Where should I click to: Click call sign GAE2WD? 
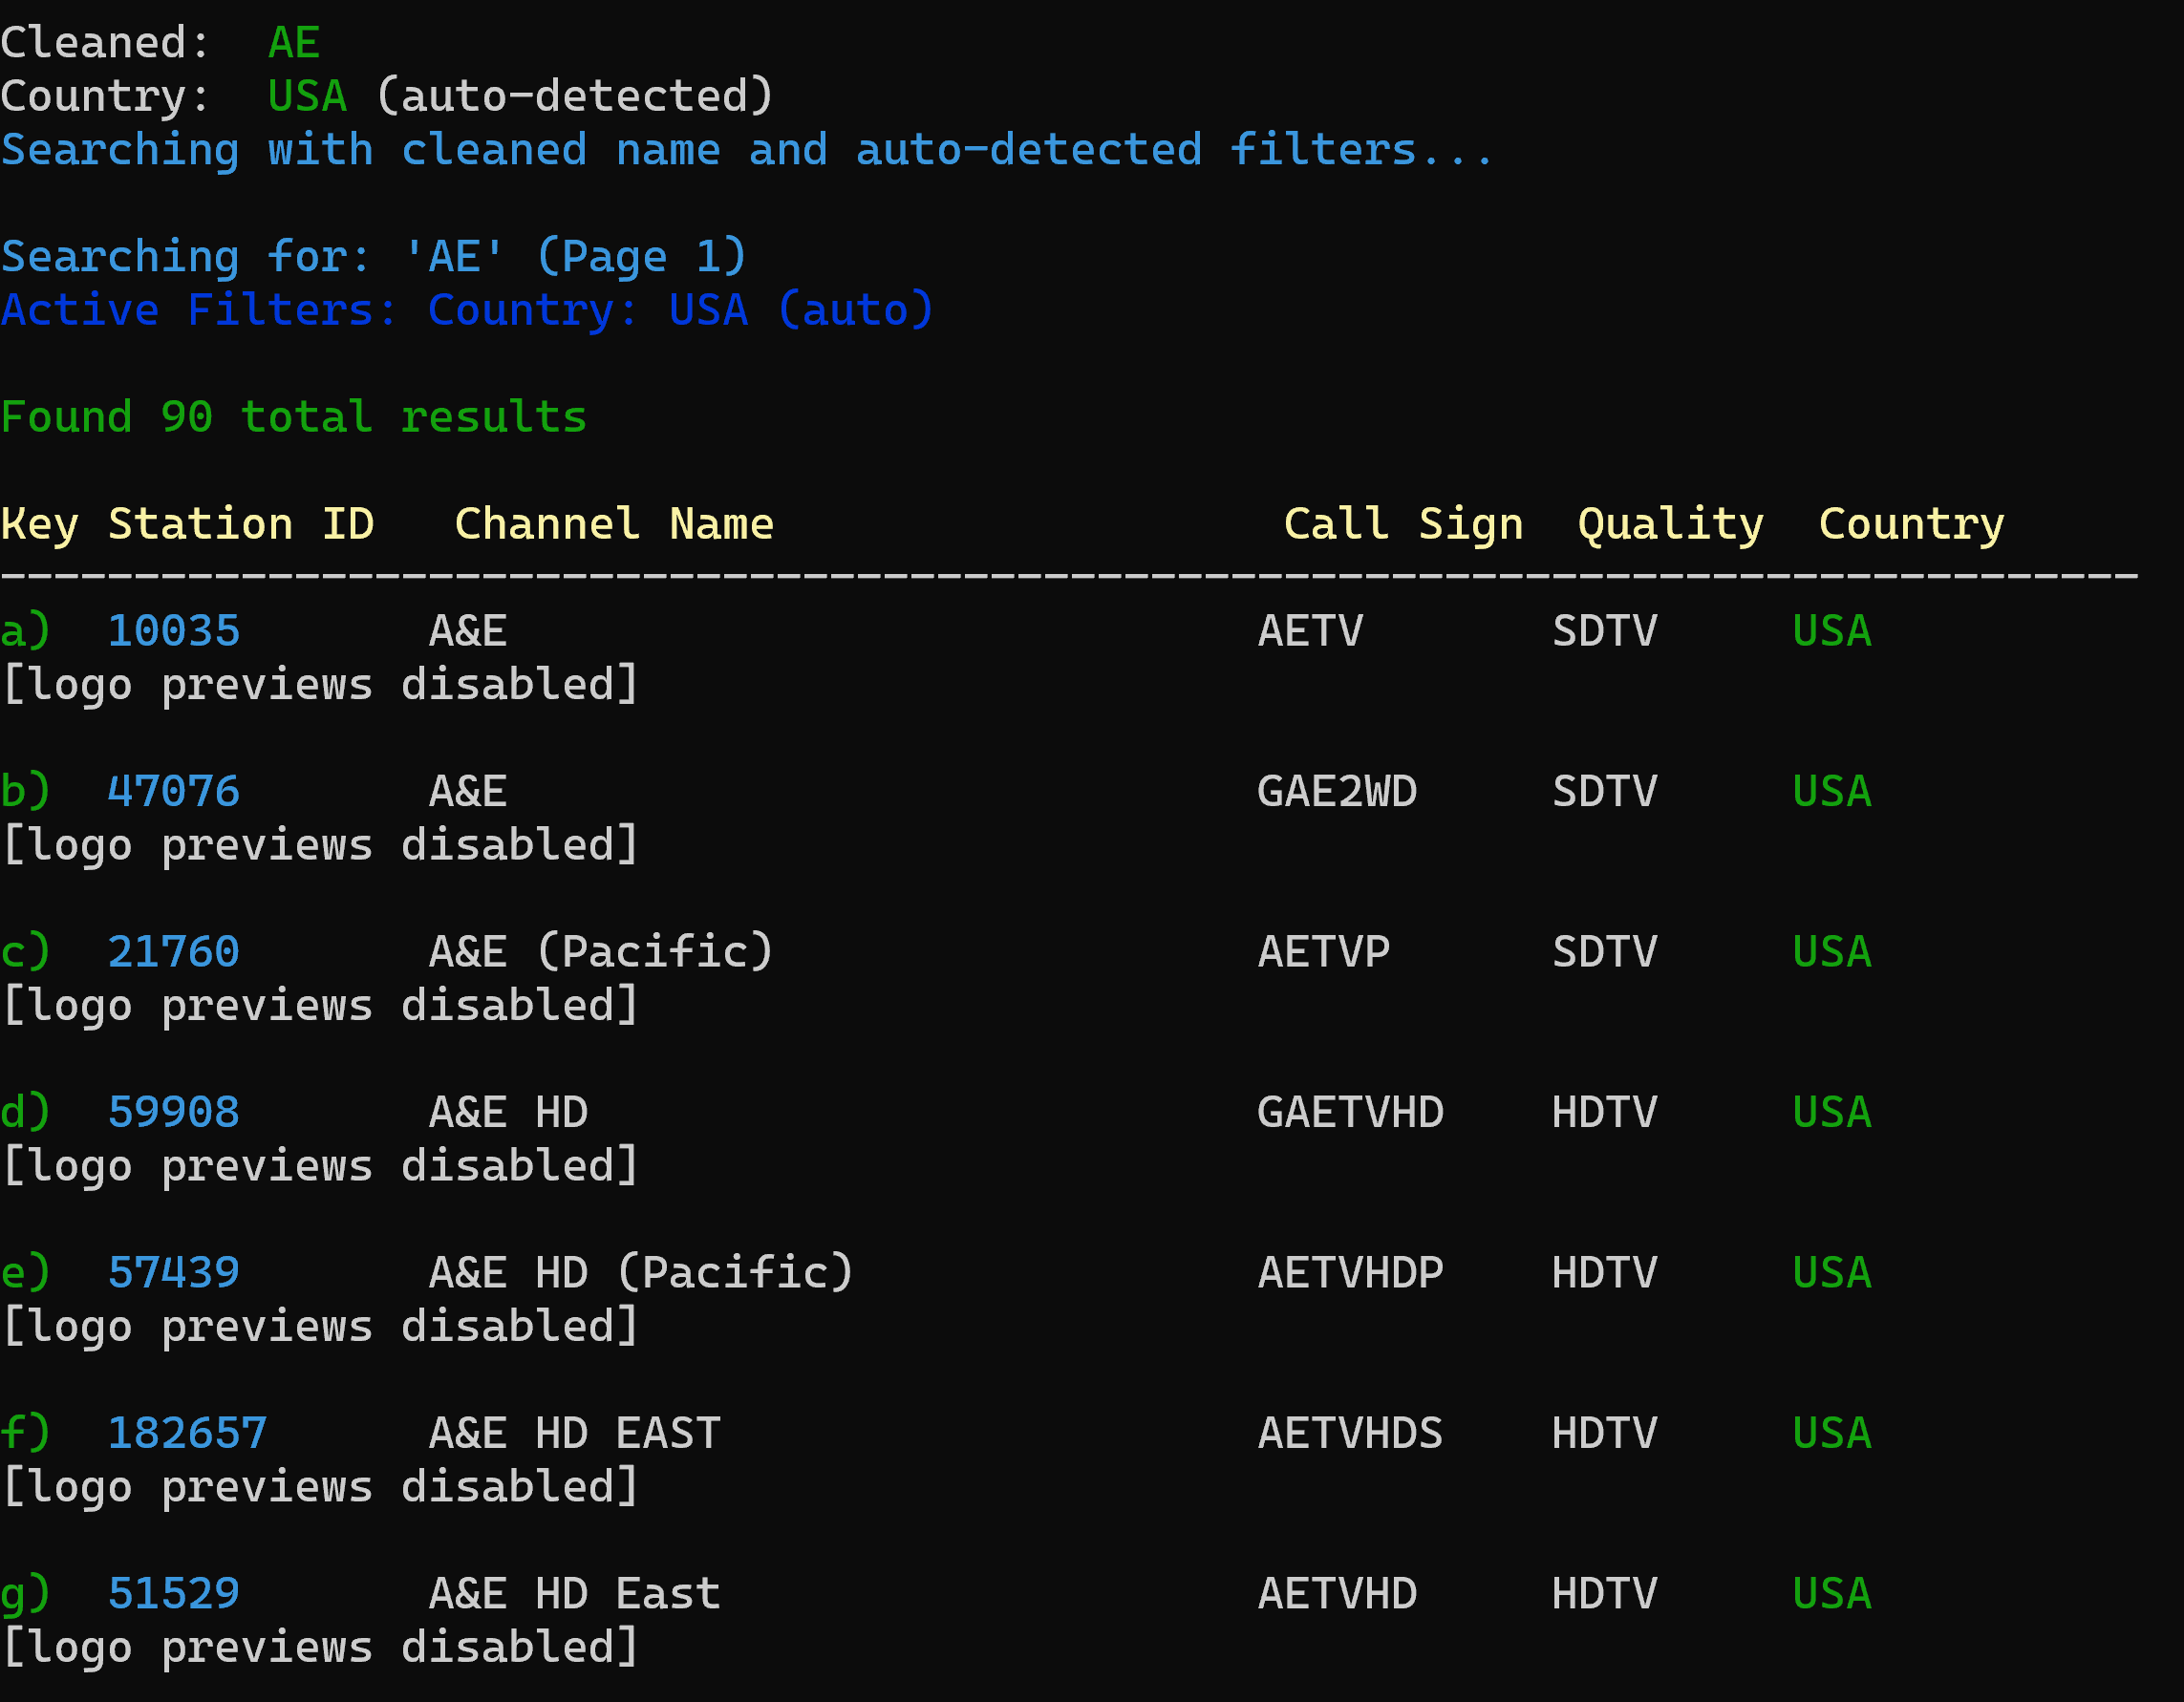click(1337, 791)
